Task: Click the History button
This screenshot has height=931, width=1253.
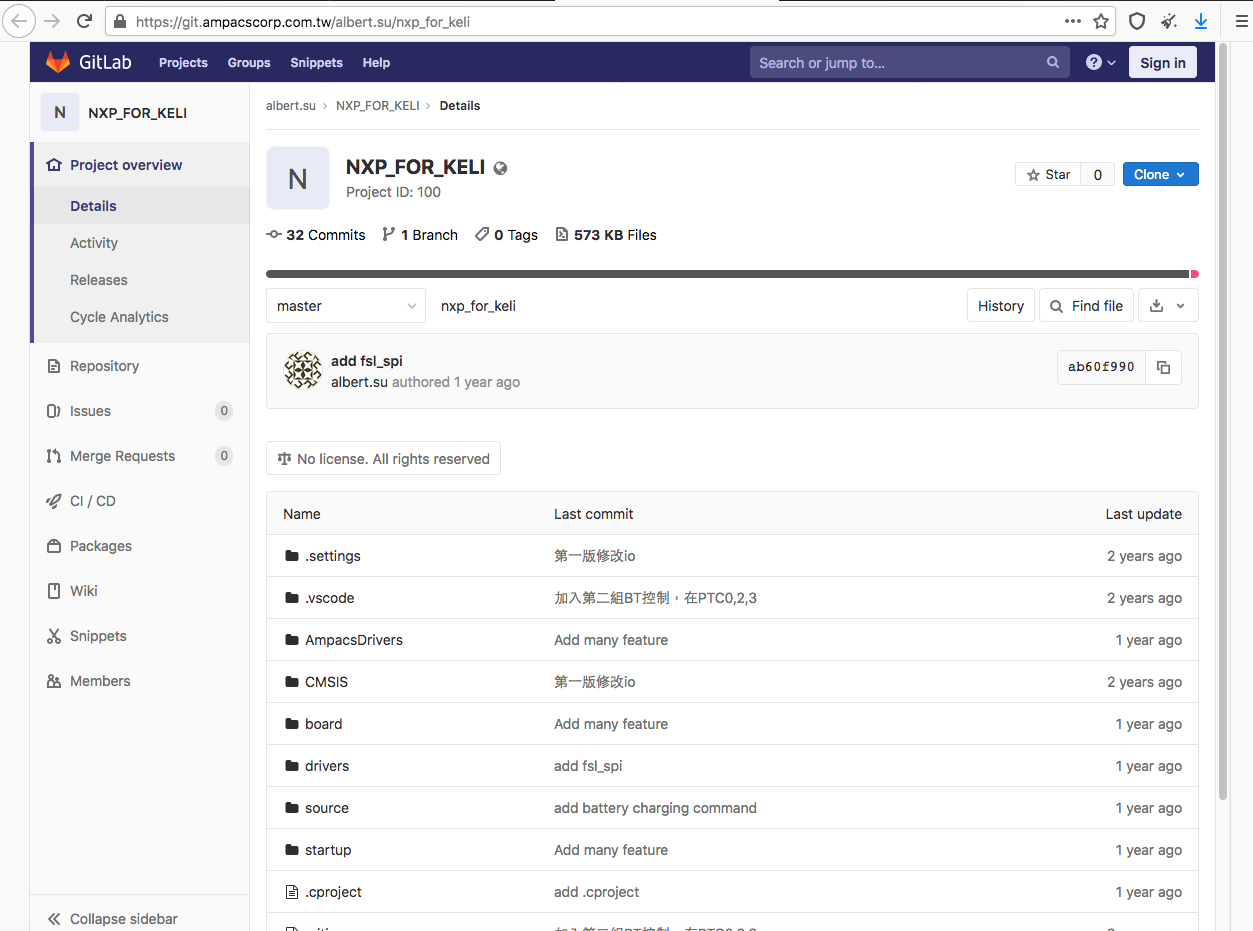Action: [1001, 306]
